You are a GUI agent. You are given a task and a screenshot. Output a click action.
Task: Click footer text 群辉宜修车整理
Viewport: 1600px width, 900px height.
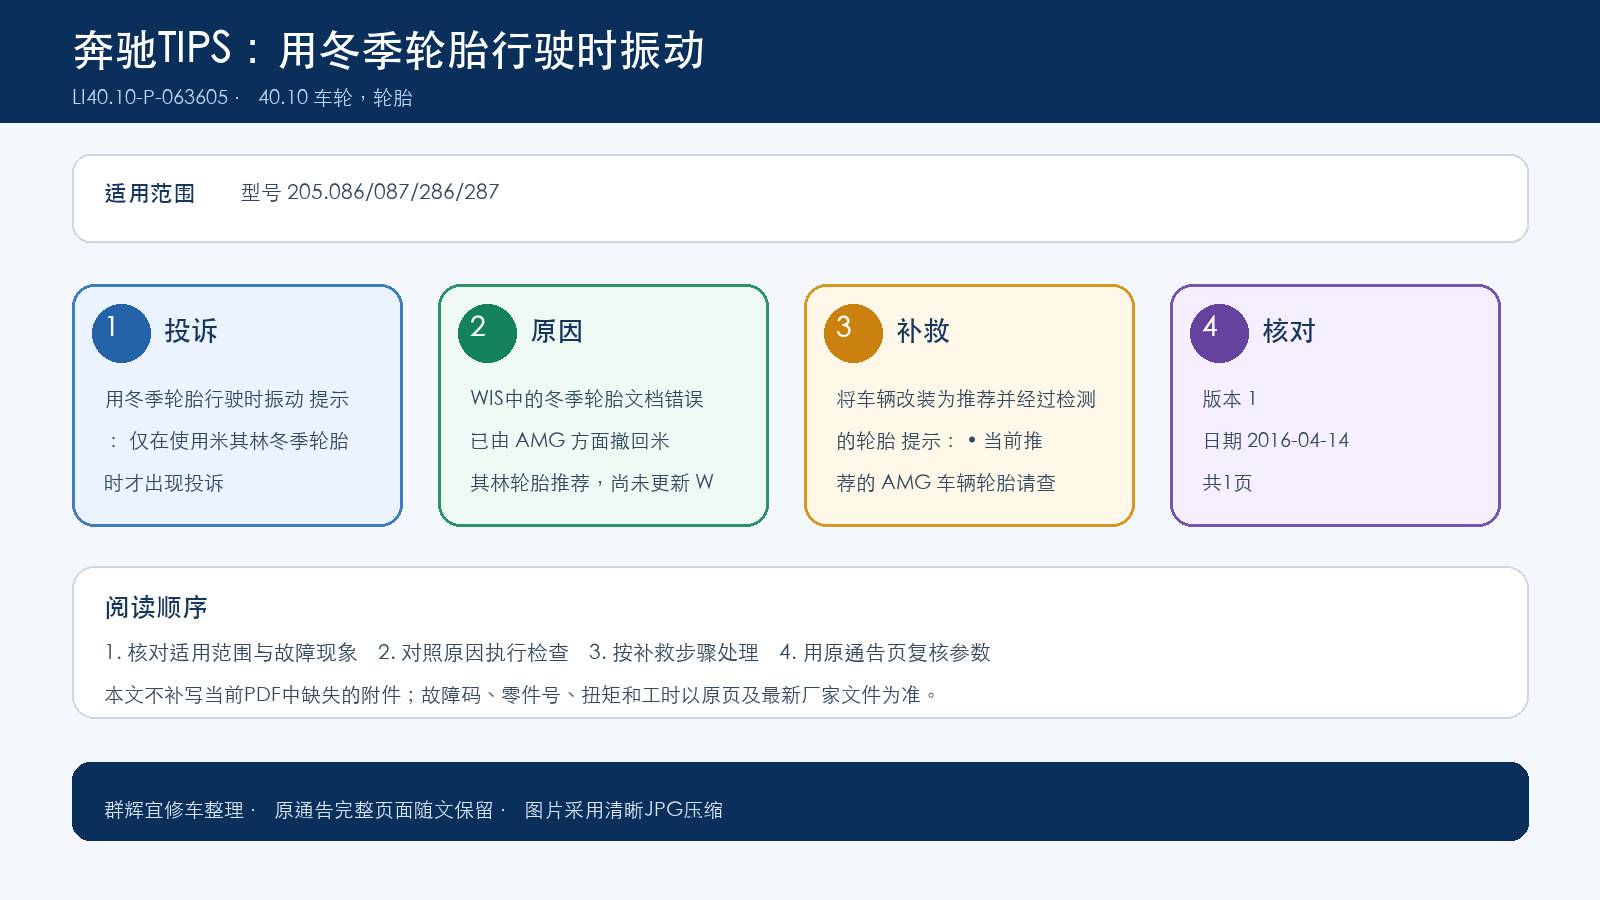[174, 810]
